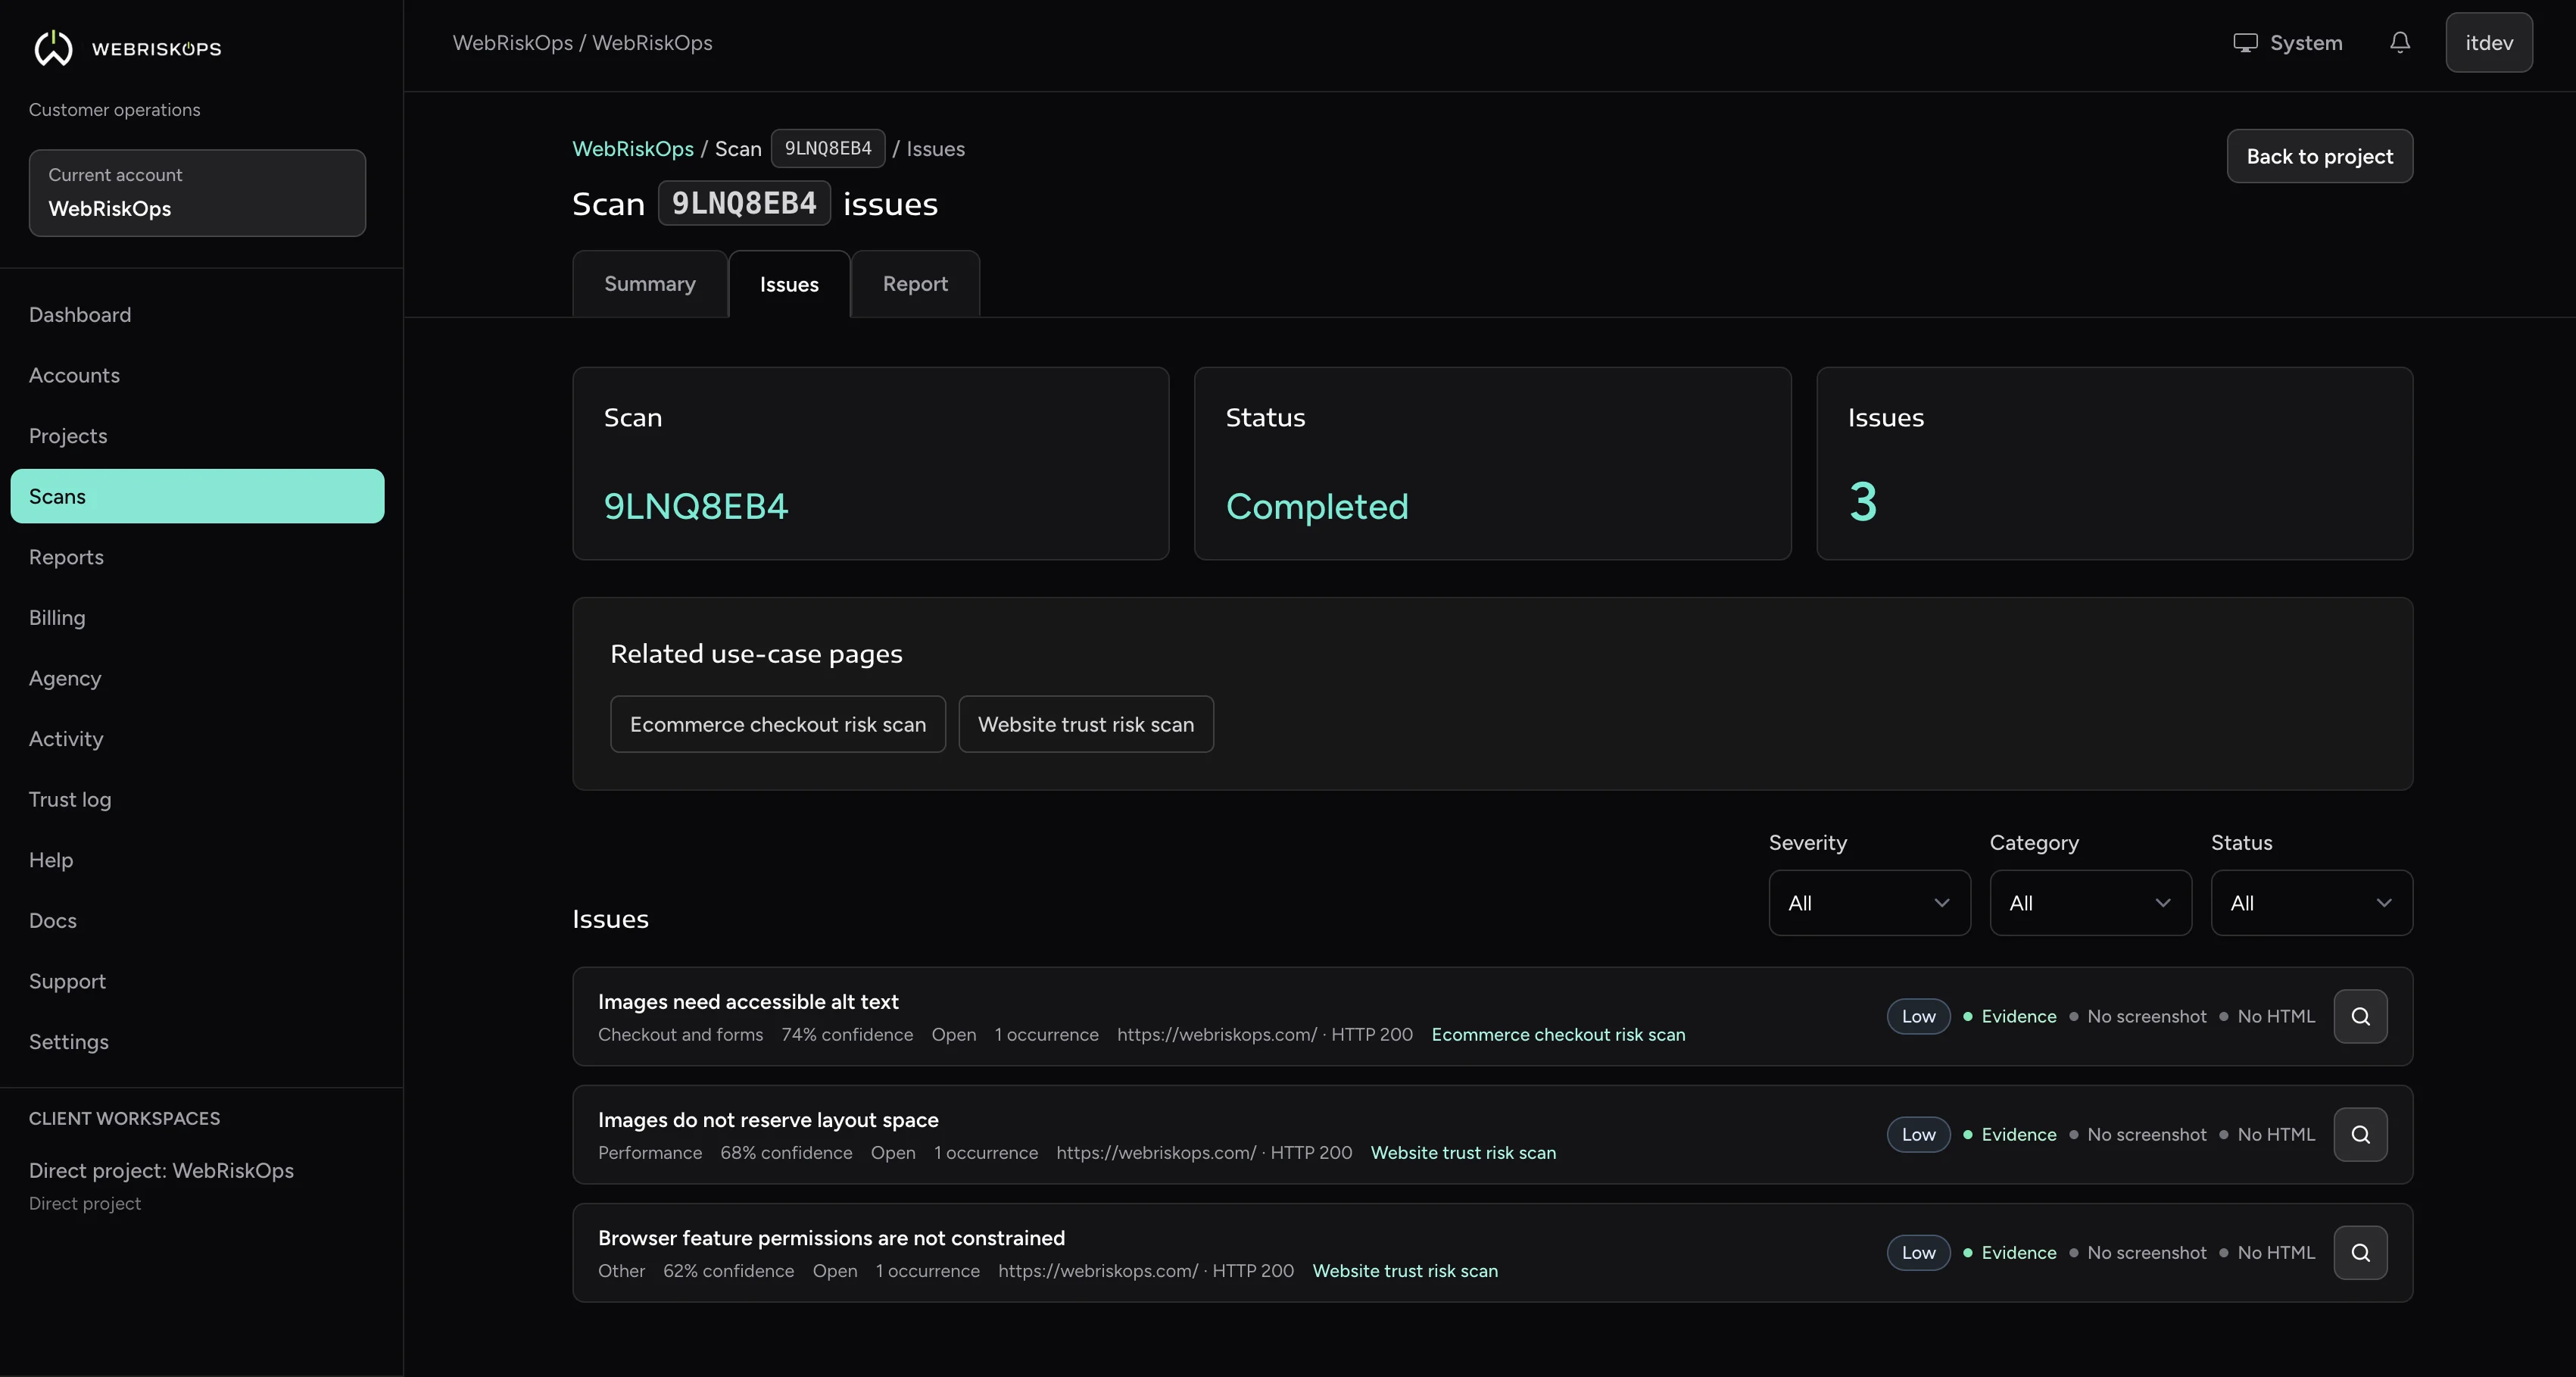This screenshot has height=1377, width=2576.
Task: Click "No screenshot" on alt text issue
Action: point(2146,1016)
